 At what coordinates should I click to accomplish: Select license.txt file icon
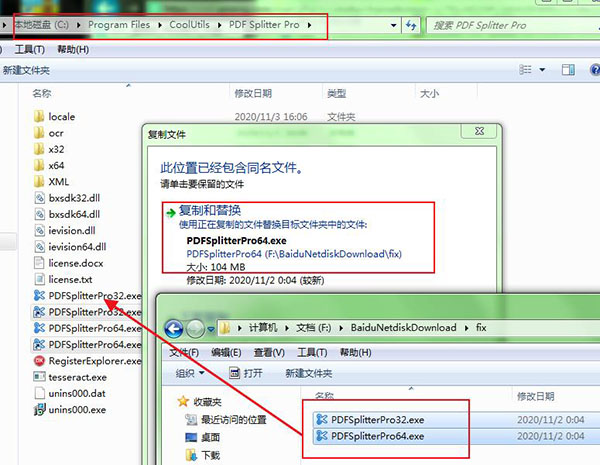point(39,279)
